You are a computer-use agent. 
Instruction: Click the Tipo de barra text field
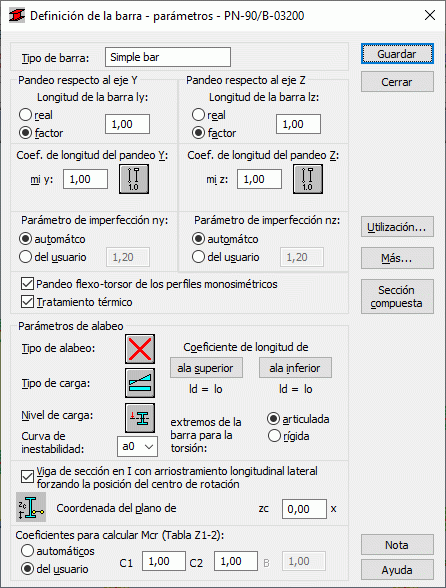point(168,57)
